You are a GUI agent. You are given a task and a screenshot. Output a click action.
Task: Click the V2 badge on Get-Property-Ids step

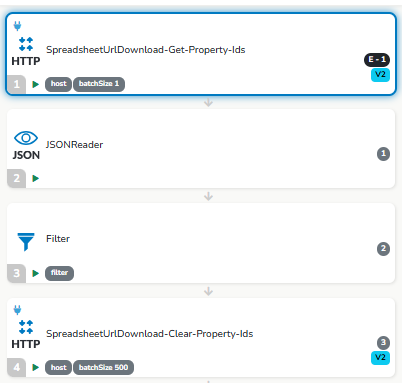(380, 75)
